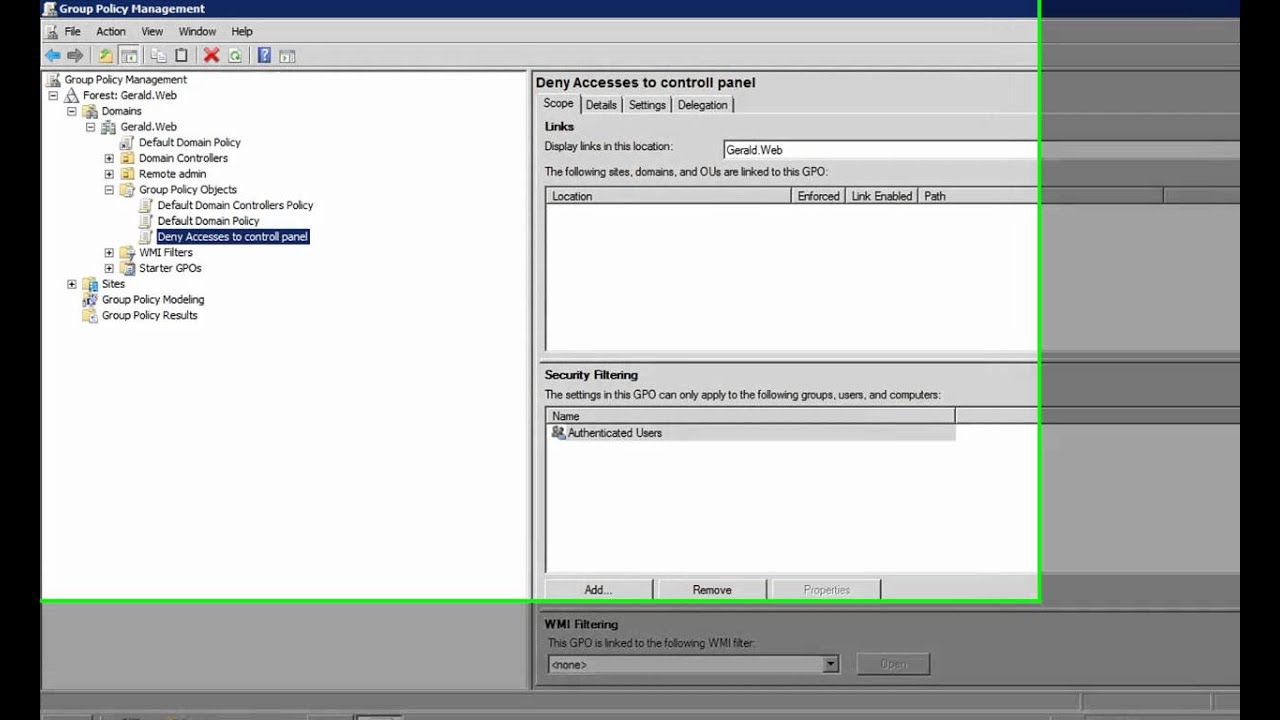Viewport: 1280px width, 720px height.
Task: Click the Authenticated Users group icon
Action: point(558,433)
